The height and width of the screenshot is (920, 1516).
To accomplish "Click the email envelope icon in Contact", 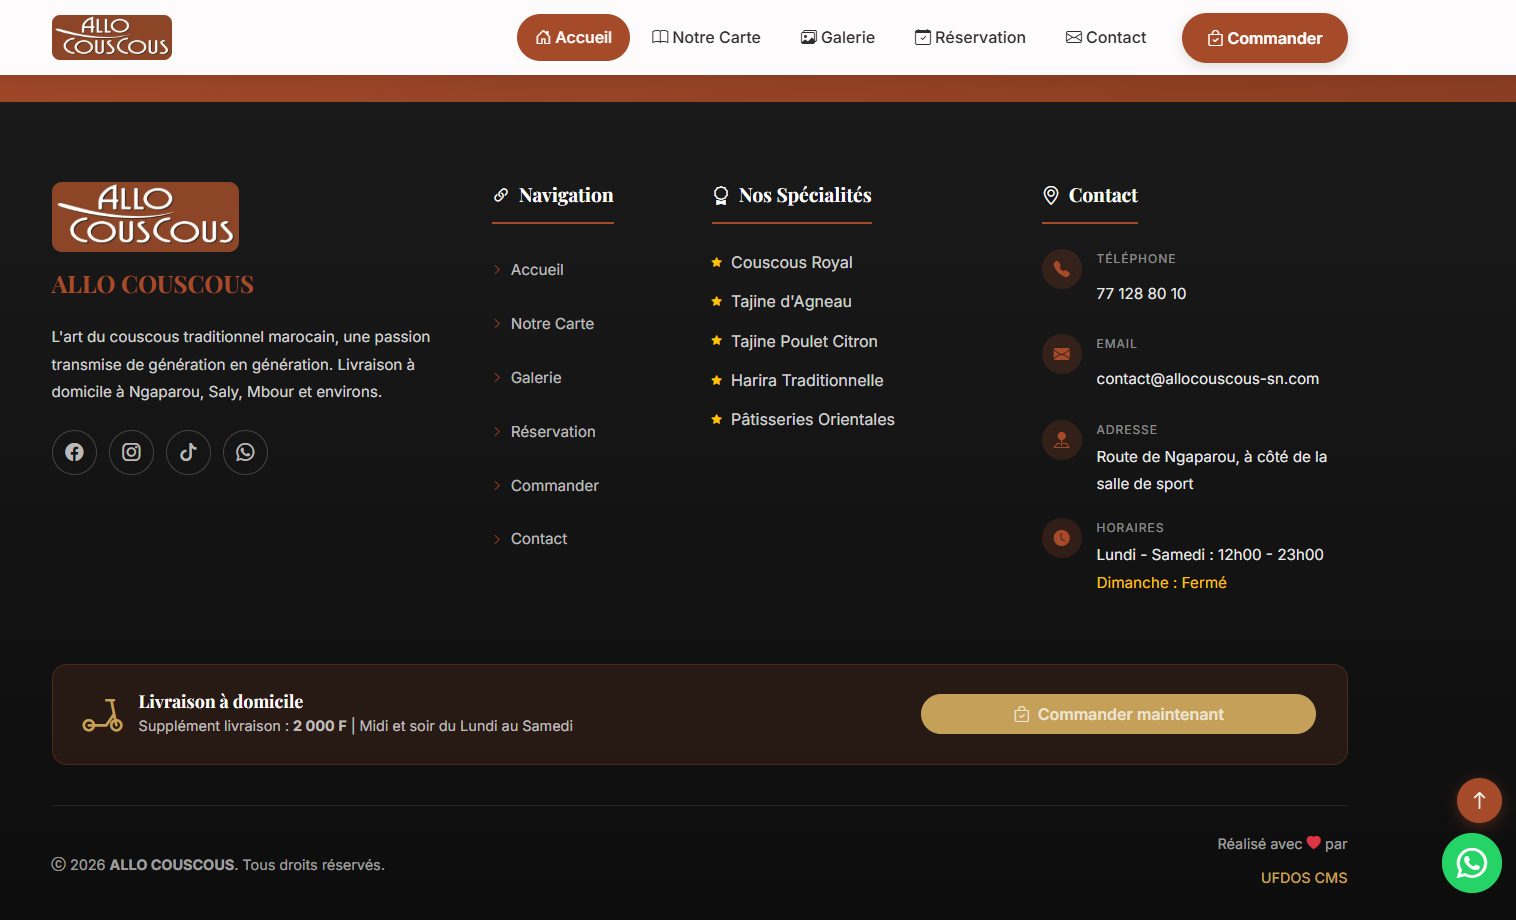I will point(1061,354).
